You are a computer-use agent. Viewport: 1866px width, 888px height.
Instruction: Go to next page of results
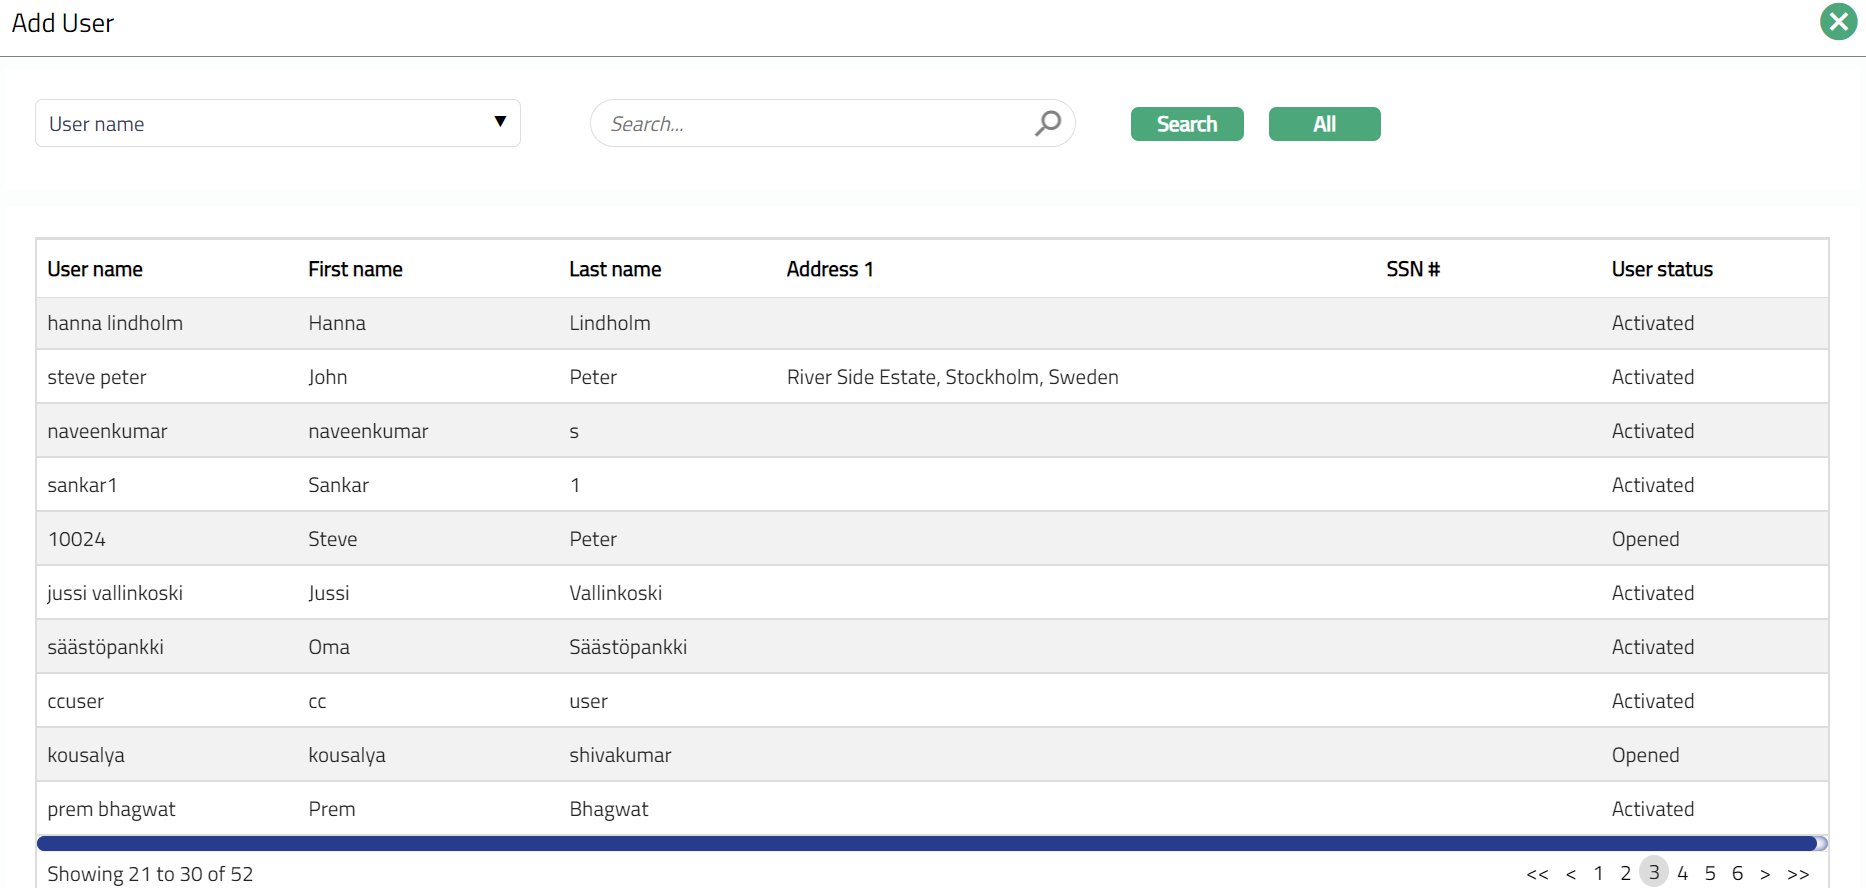pos(1765,874)
